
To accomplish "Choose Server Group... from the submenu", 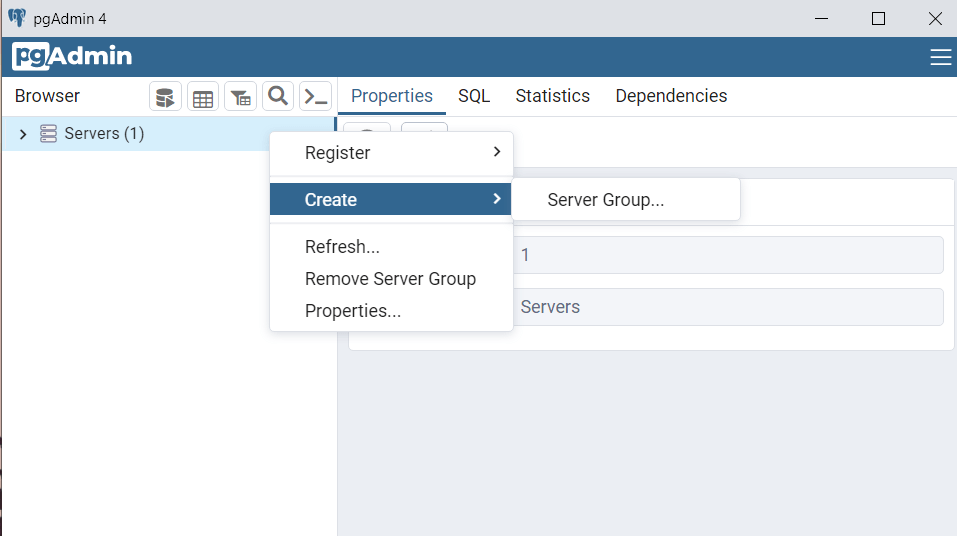I will pyautogui.click(x=605, y=200).
